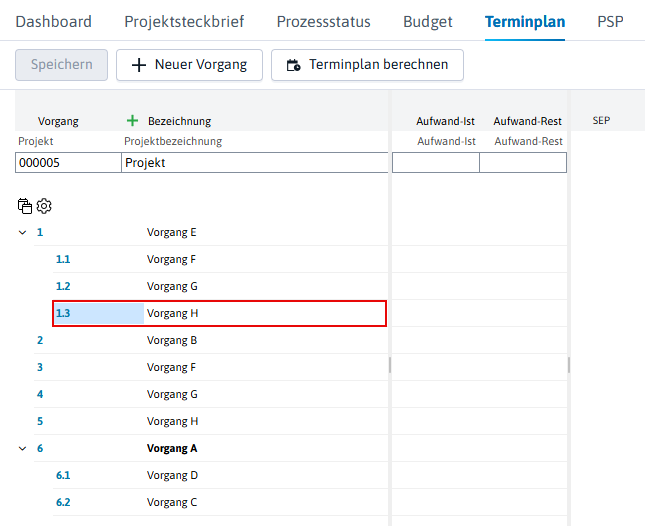Click the project Aufwand-Rest input field

[523, 163]
